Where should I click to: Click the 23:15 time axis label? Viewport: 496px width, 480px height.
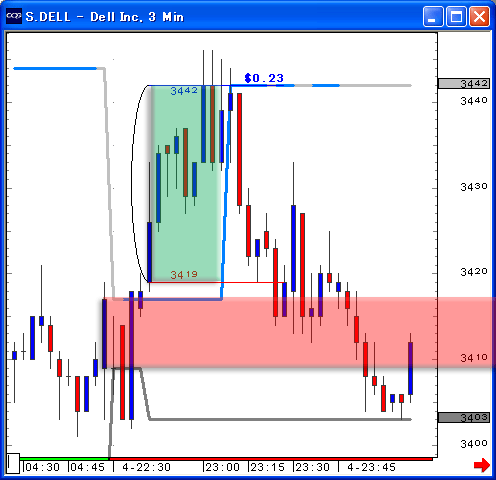(268, 467)
